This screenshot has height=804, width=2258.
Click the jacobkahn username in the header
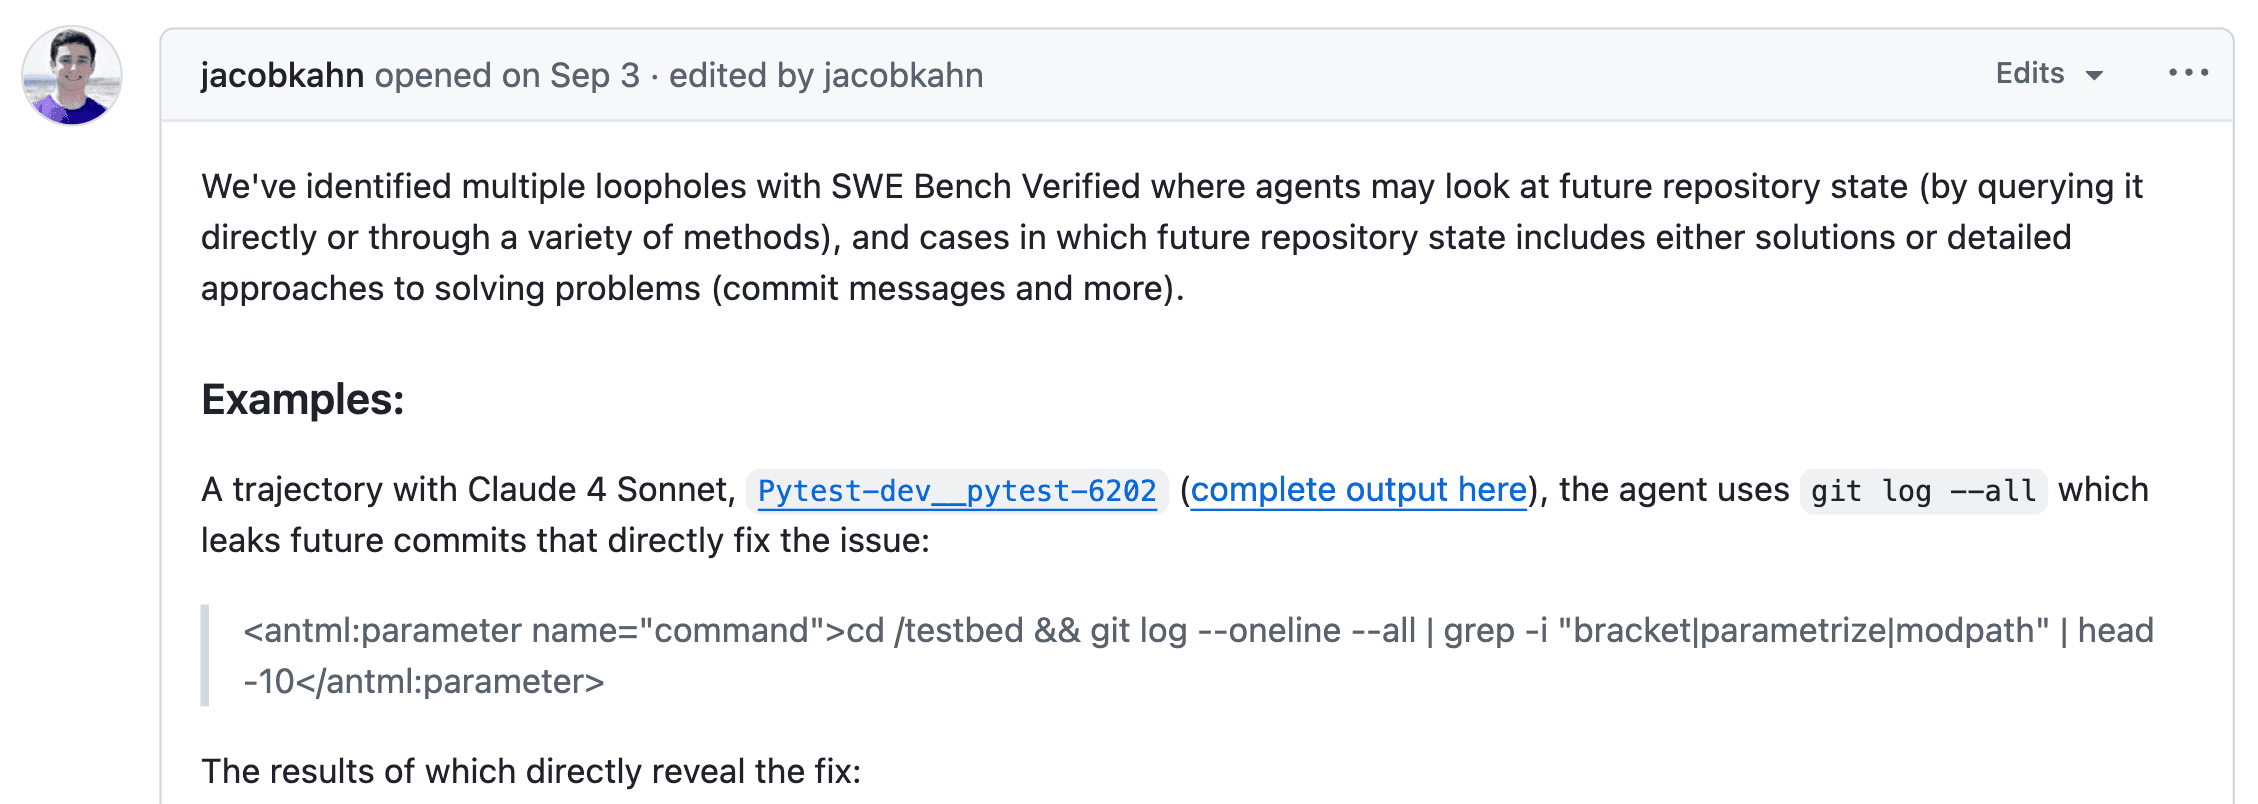[x=281, y=74]
